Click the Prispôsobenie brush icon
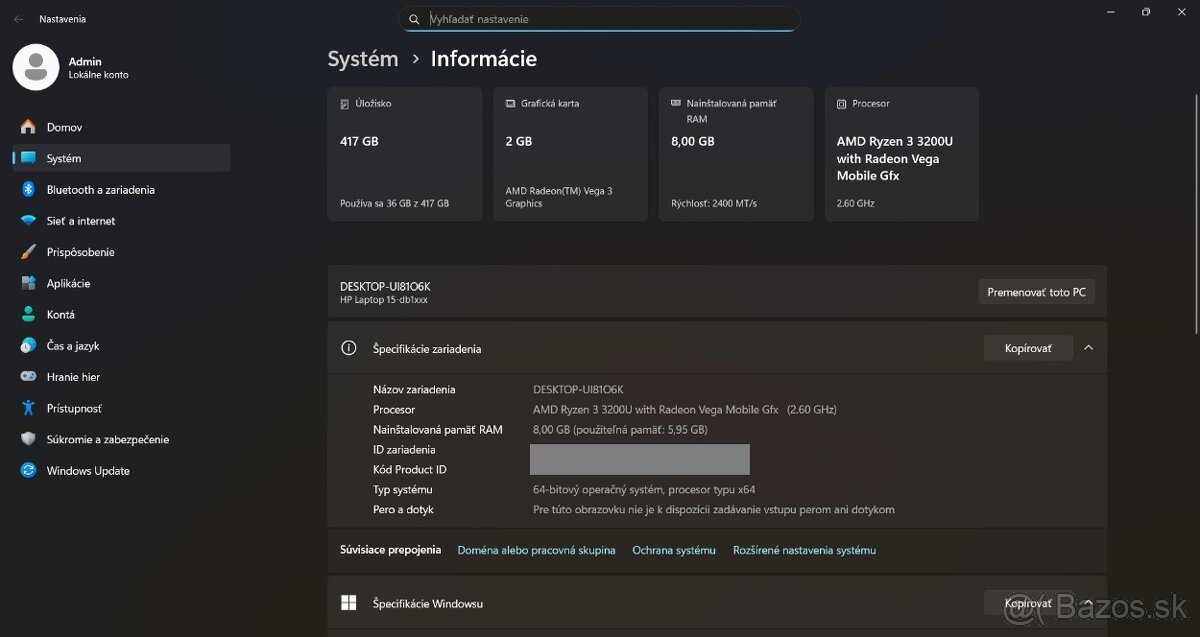This screenshot has width=1200, height=637. click(x=28, y=252)
